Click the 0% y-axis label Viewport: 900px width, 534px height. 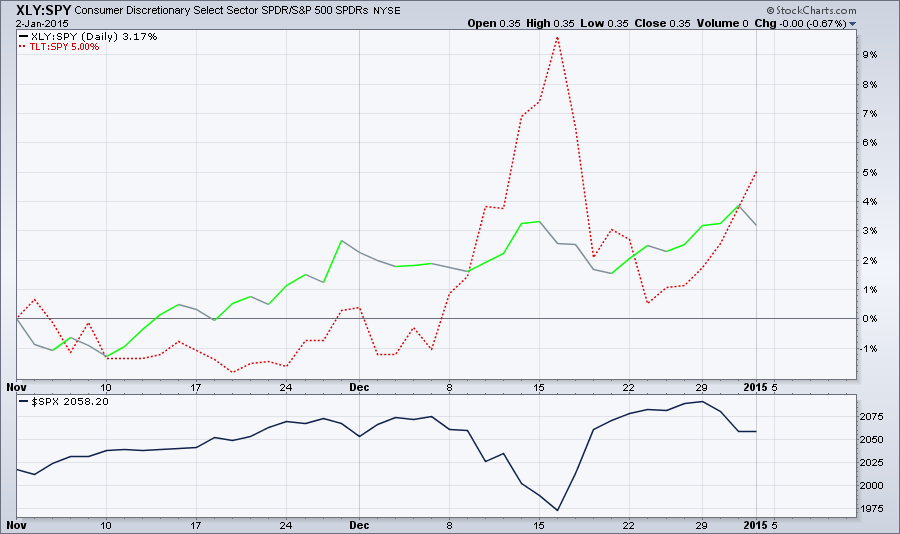point(870,319)
